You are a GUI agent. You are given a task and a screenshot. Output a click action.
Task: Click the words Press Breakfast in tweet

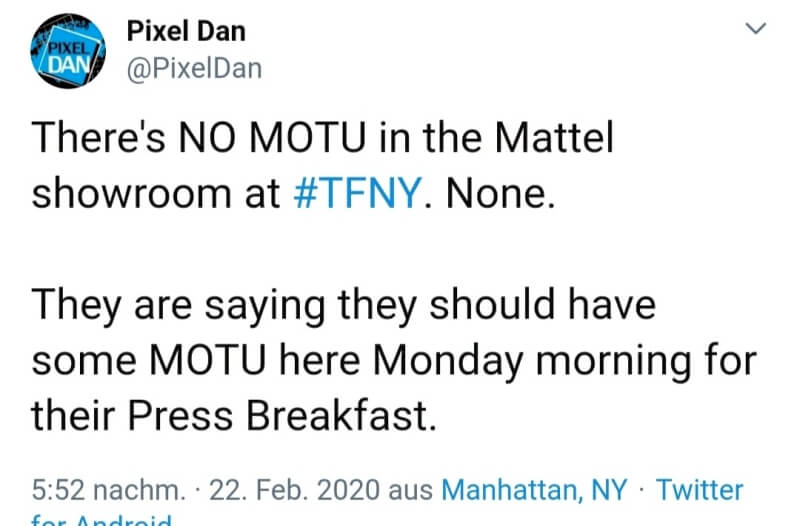point(282,416)
